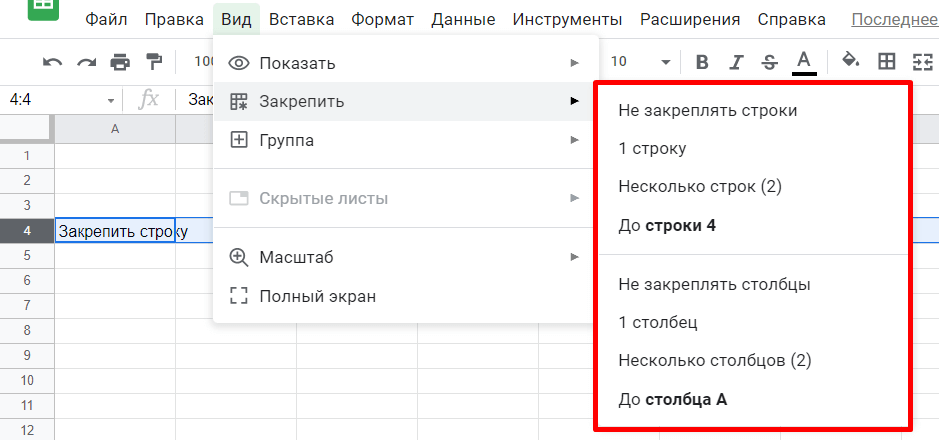This screenshot has height=440, width=939.
Task: Select the row 7 header
Action: [27, 305]
